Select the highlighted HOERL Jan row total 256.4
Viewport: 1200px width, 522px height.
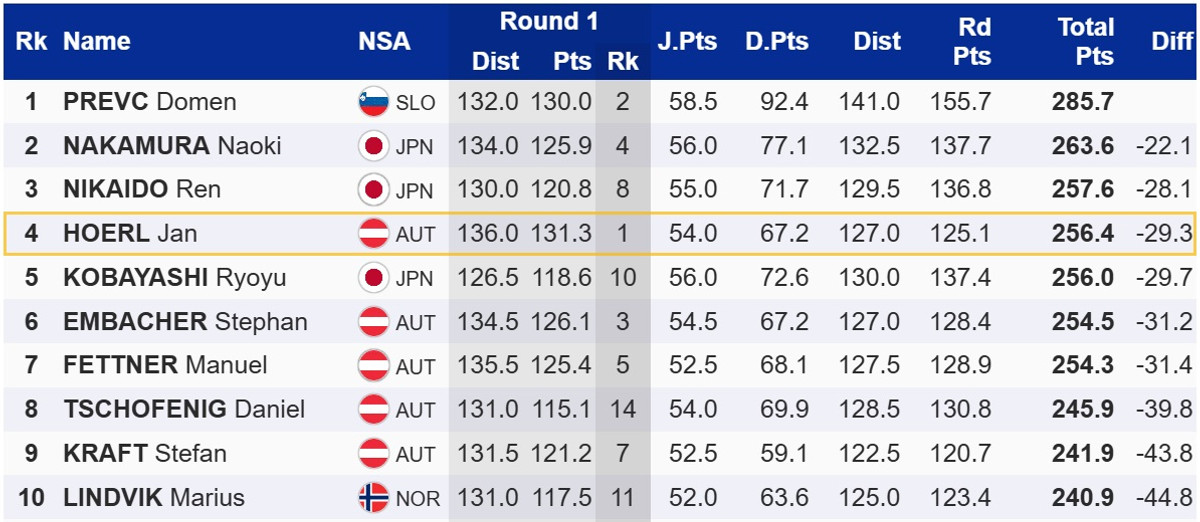tap(1082, 234)
